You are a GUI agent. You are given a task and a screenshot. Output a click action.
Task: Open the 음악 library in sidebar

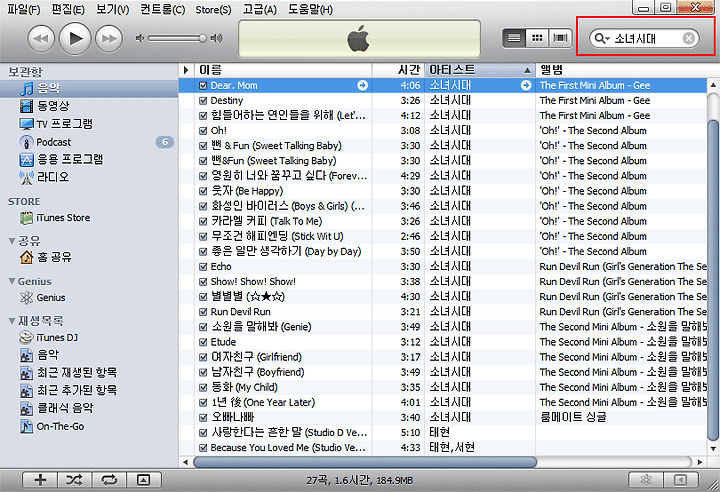pyautogui.click(x=89, y=88)
